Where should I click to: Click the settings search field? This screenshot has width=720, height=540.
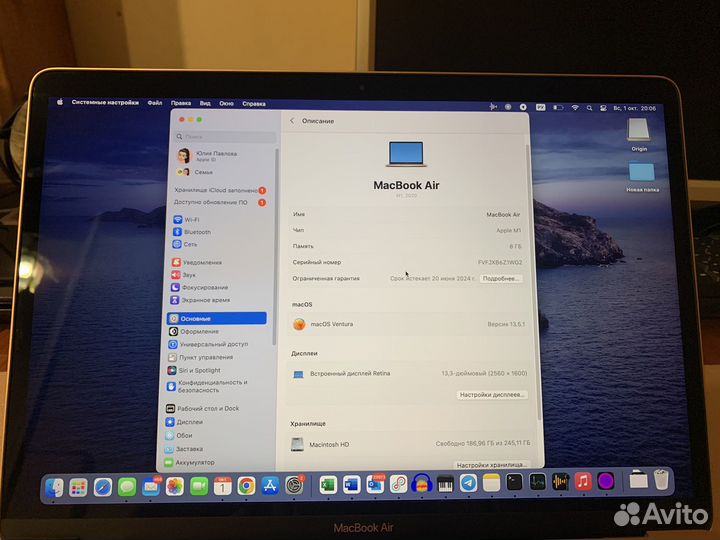225,136
